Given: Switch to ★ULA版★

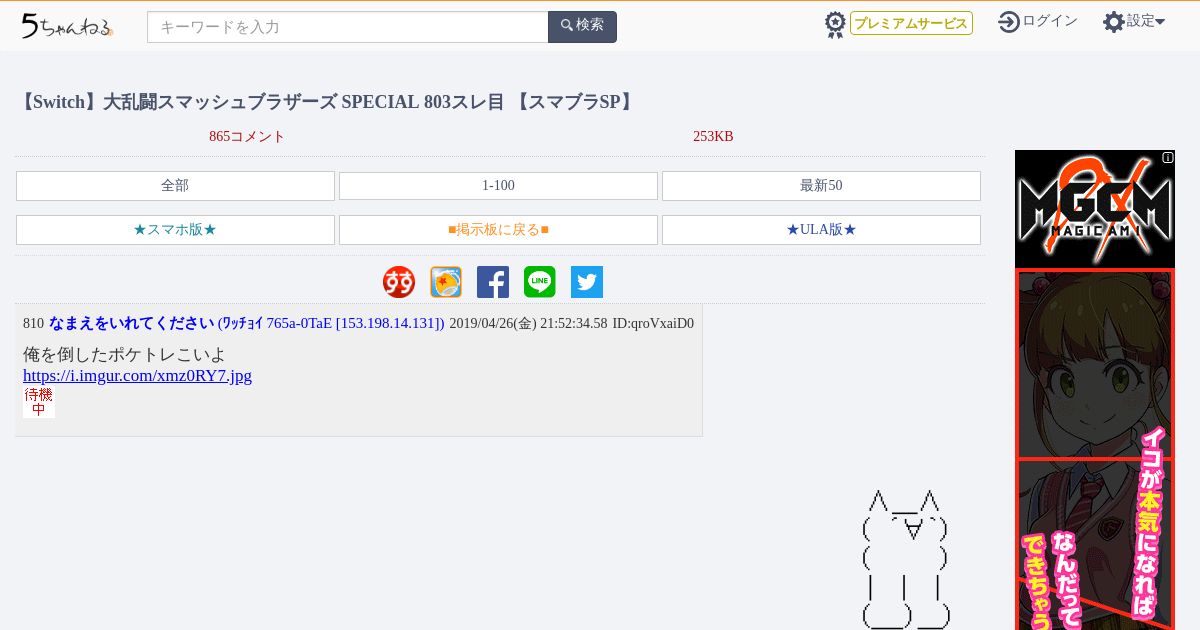Looking at the screenshot, I should pos(821,230).
